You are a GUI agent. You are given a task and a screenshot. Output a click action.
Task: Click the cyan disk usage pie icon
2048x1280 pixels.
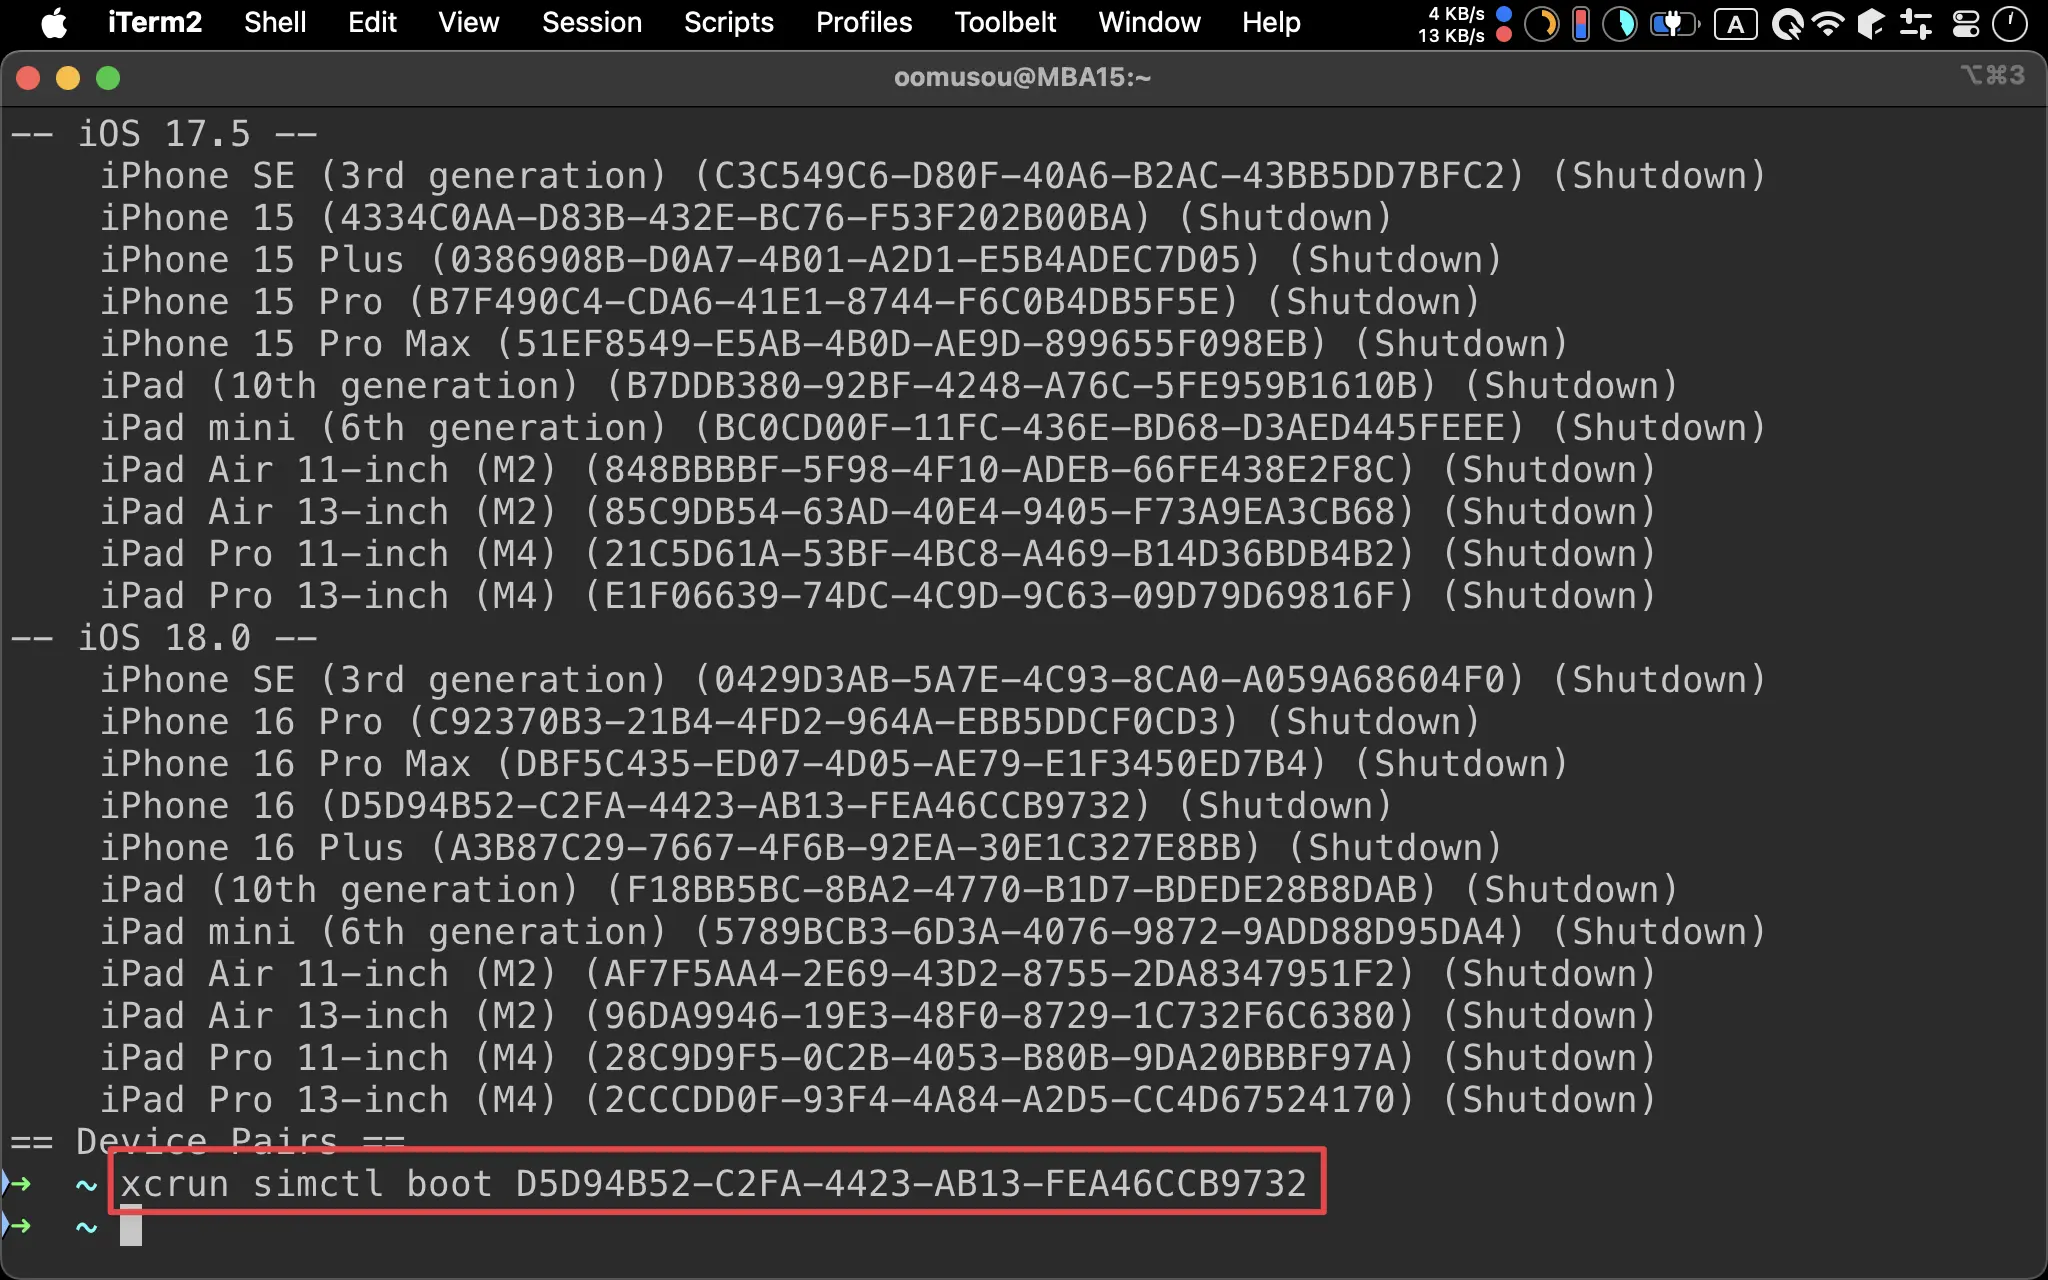1620,24
